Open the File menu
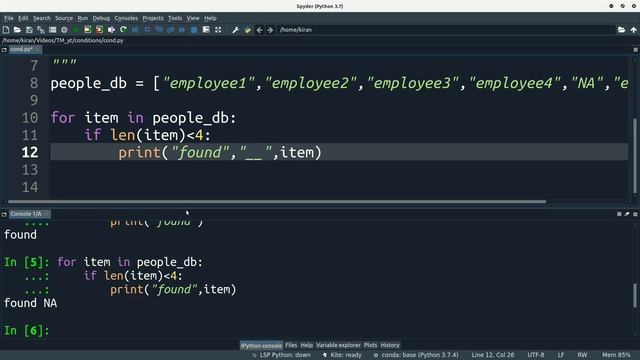Viewport: 640px width, 360px height. point(9,18)
